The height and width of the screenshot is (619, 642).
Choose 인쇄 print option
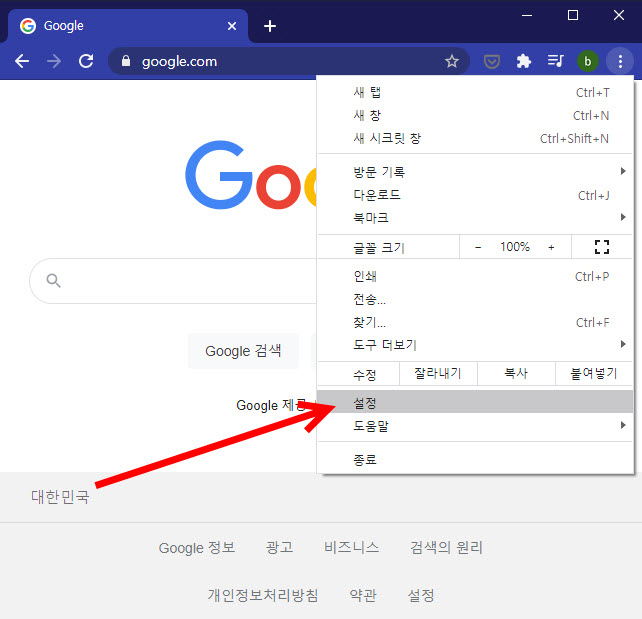[x=475, y=276]
